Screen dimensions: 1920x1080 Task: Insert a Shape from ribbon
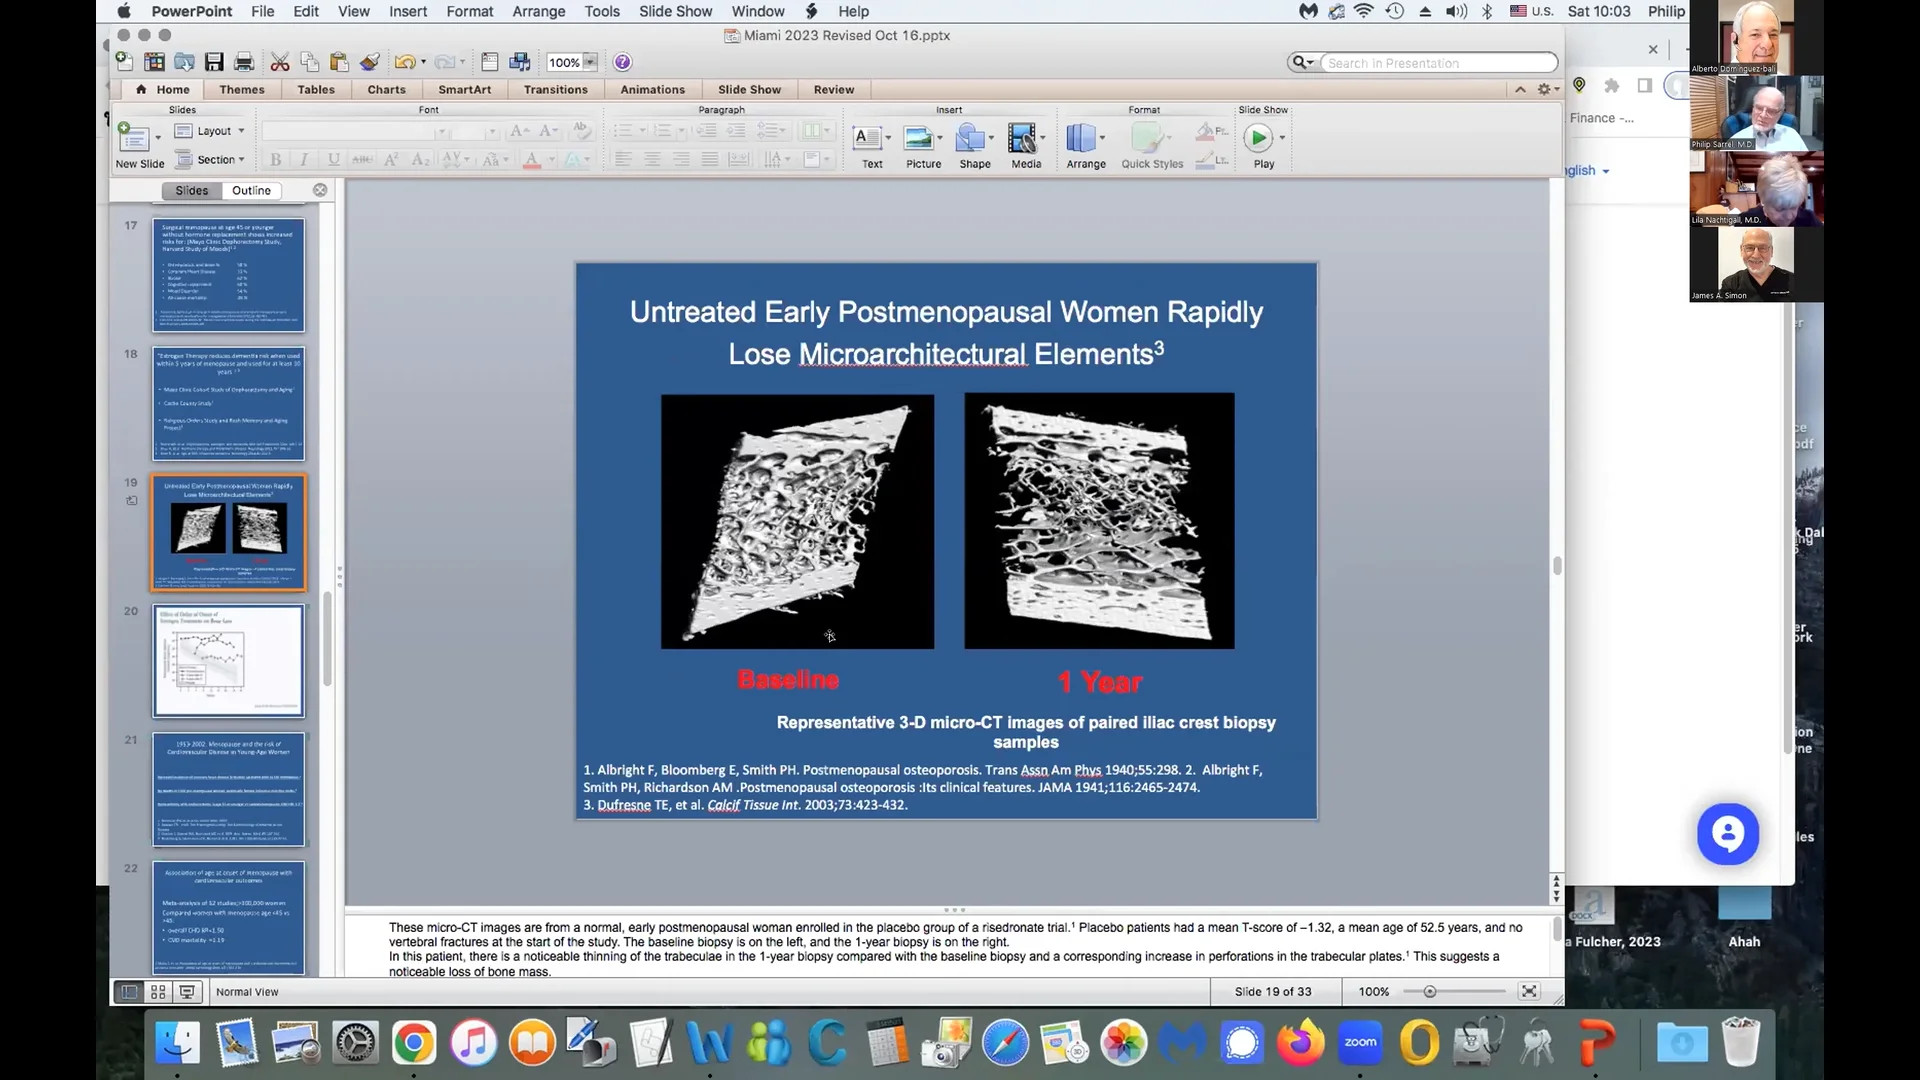(975, 146)
